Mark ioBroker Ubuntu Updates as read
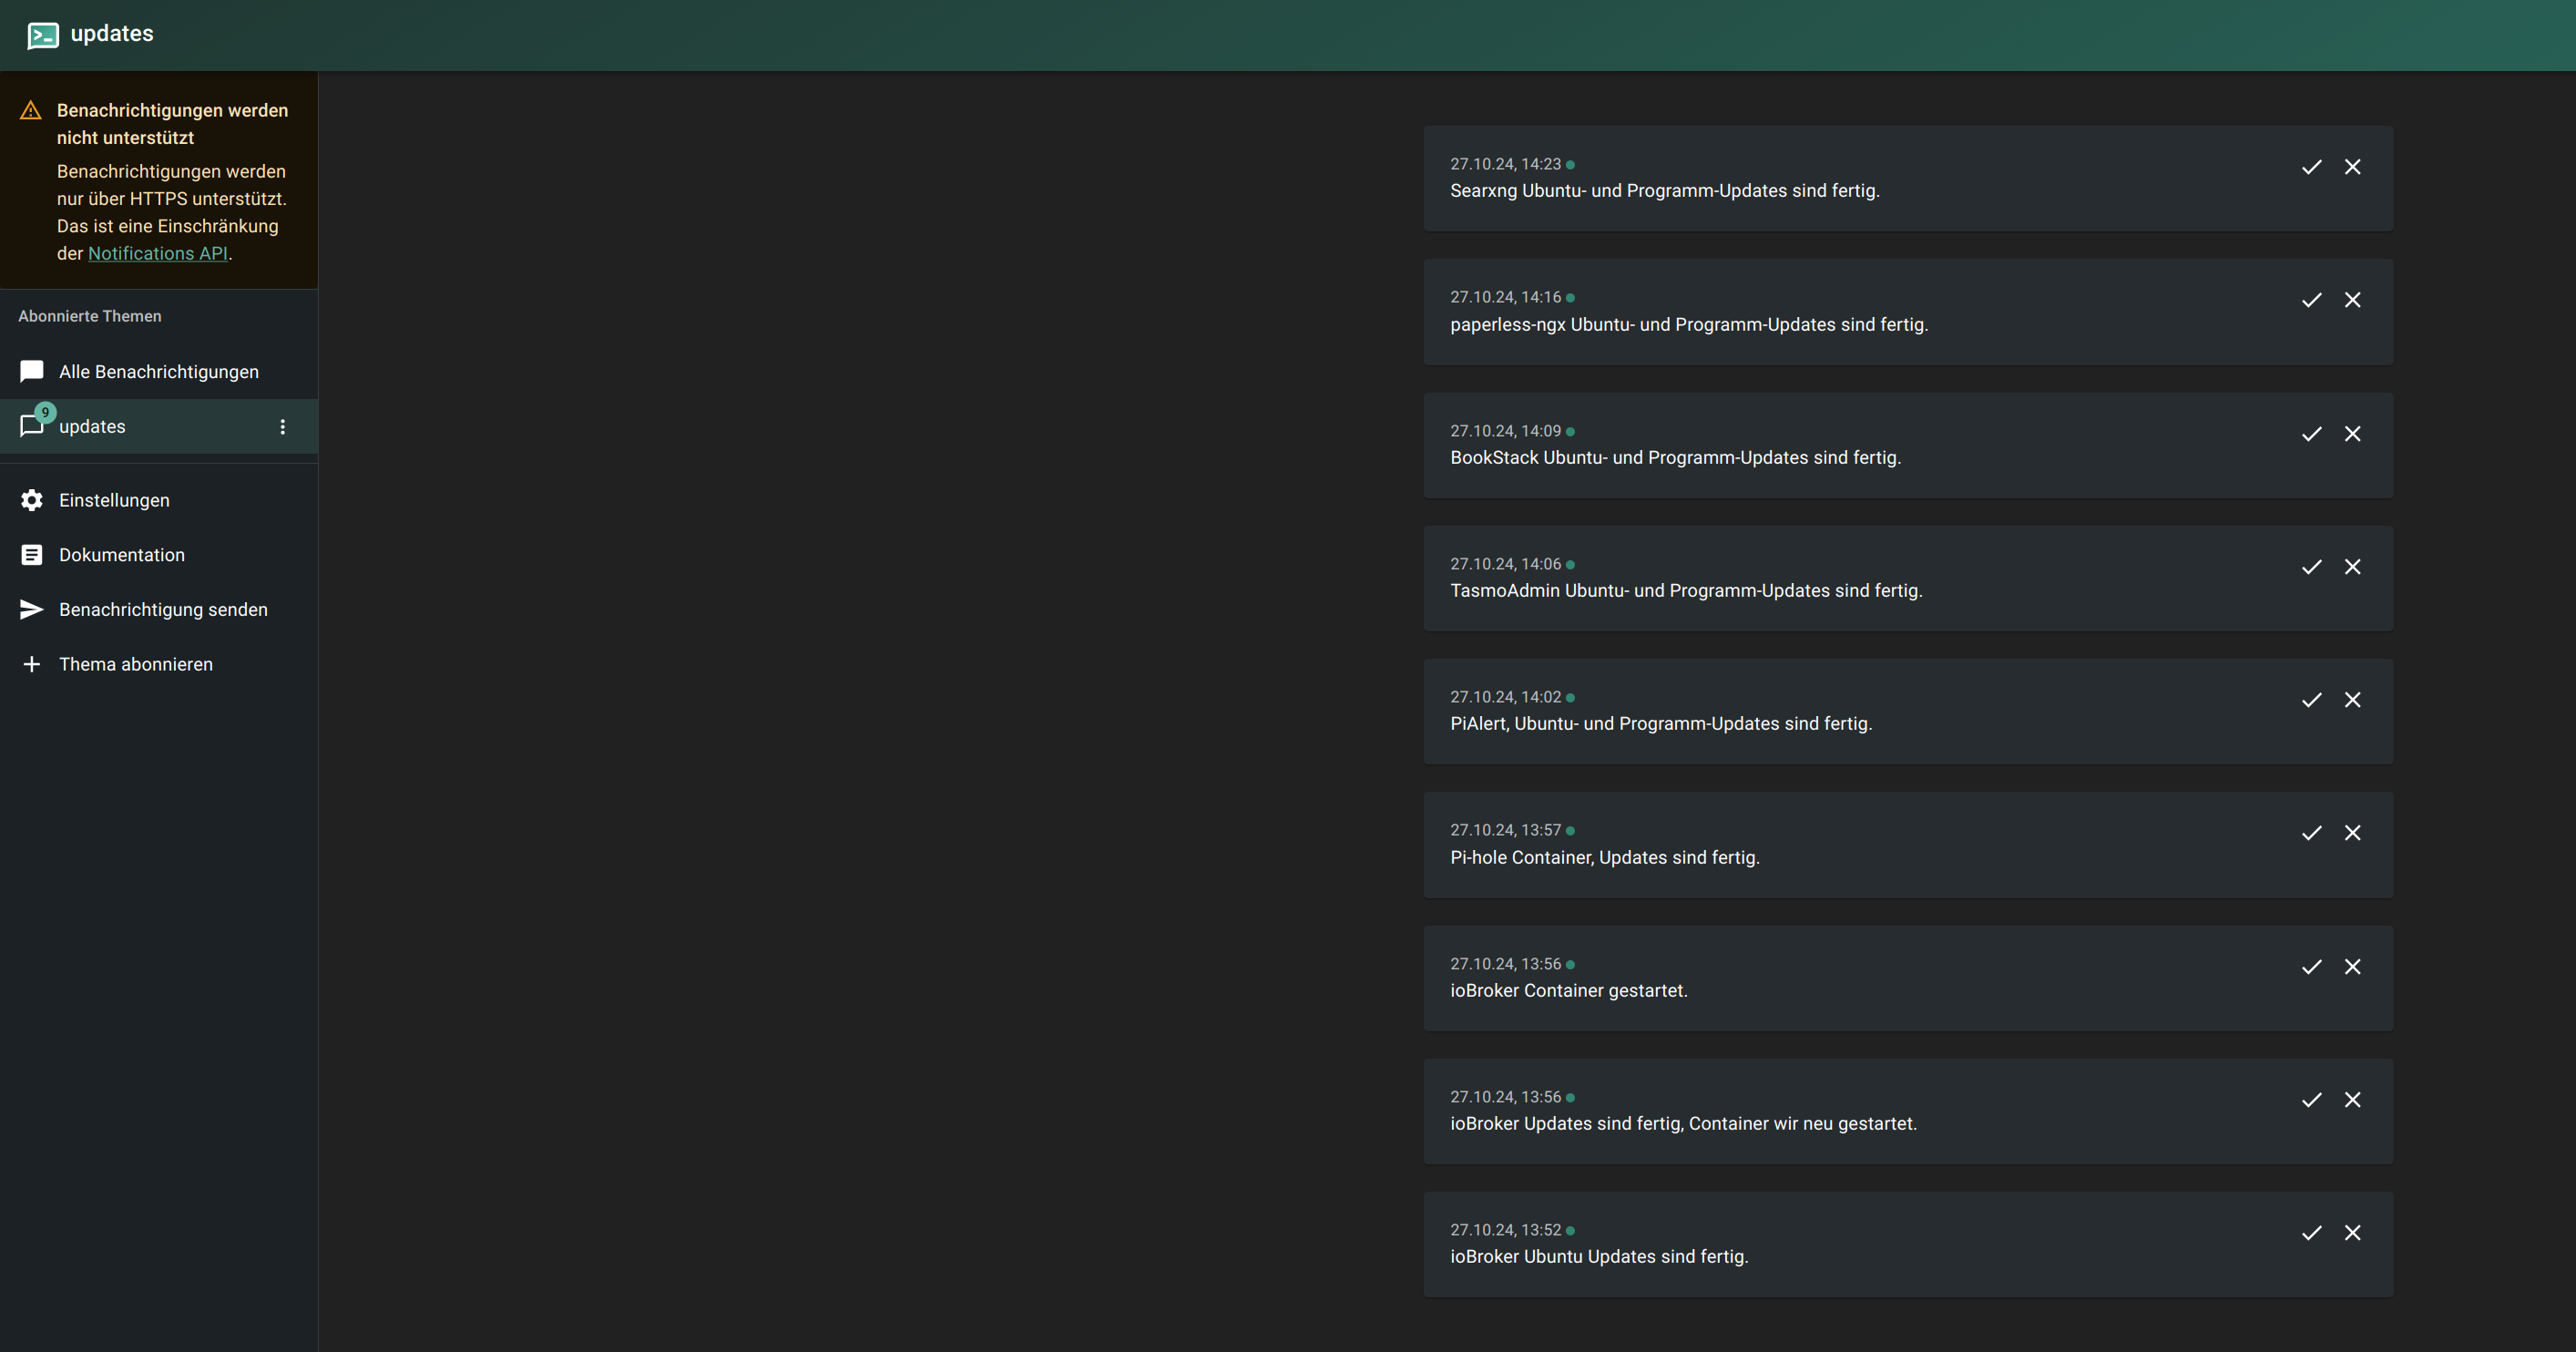Viewport: 2576px width, 1352px height. point(2311,1233)
